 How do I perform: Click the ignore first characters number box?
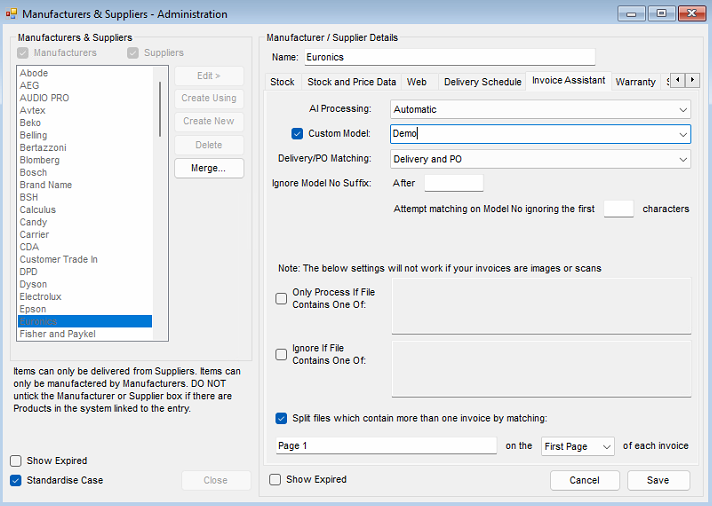pyautogui.click(x=618, y=209)
